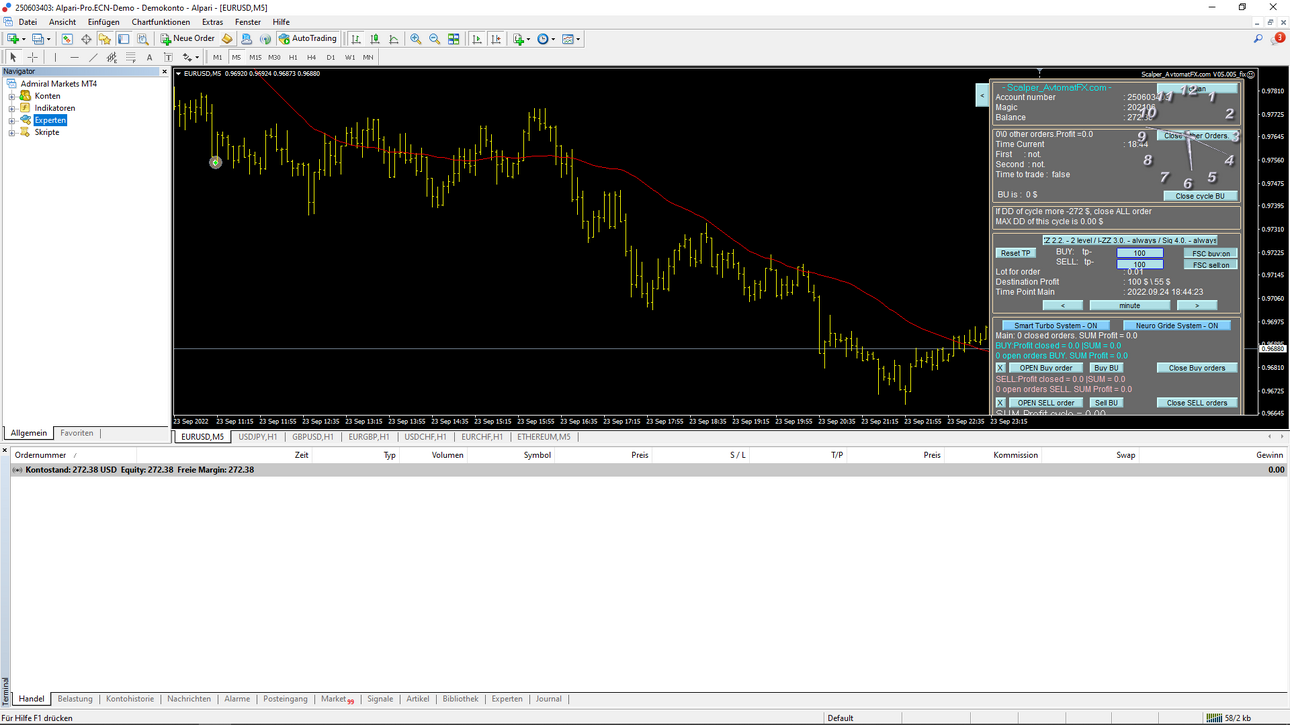The image size is (1290, 725).
Task: Open the Kontohistorie terminal tab
Action: point(130,699)
